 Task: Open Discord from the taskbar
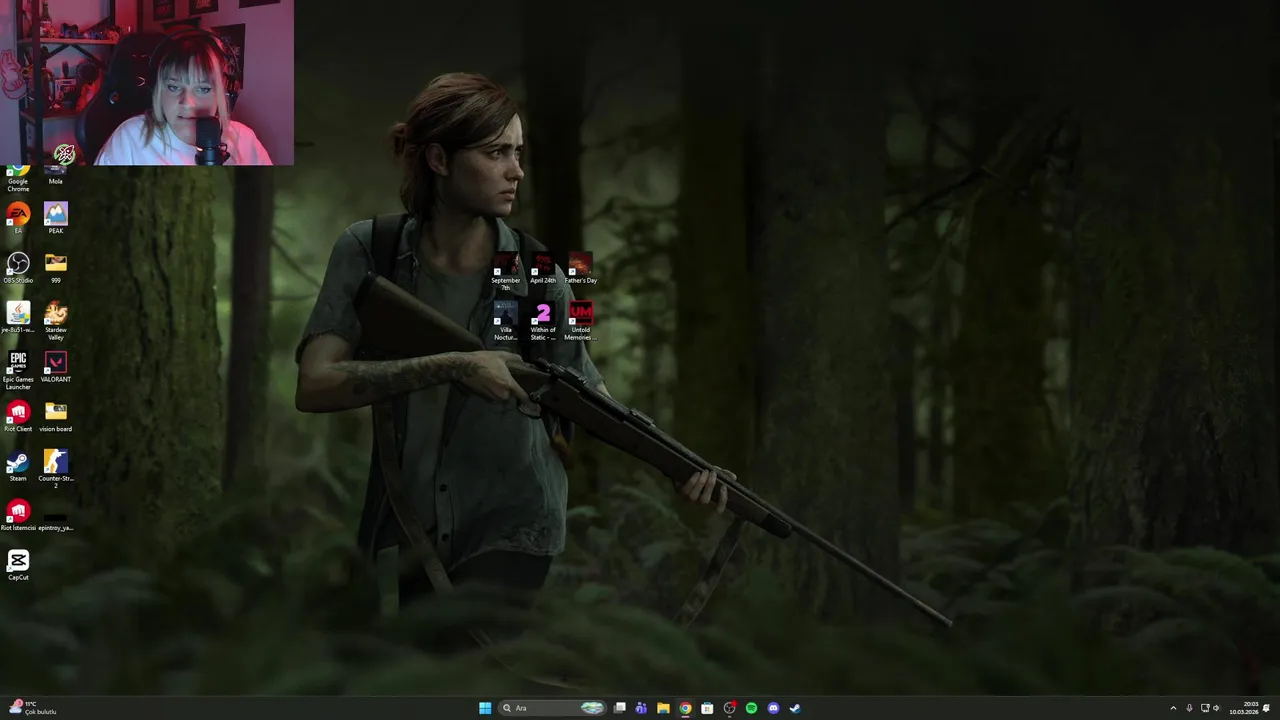click(x=773, y=708)
